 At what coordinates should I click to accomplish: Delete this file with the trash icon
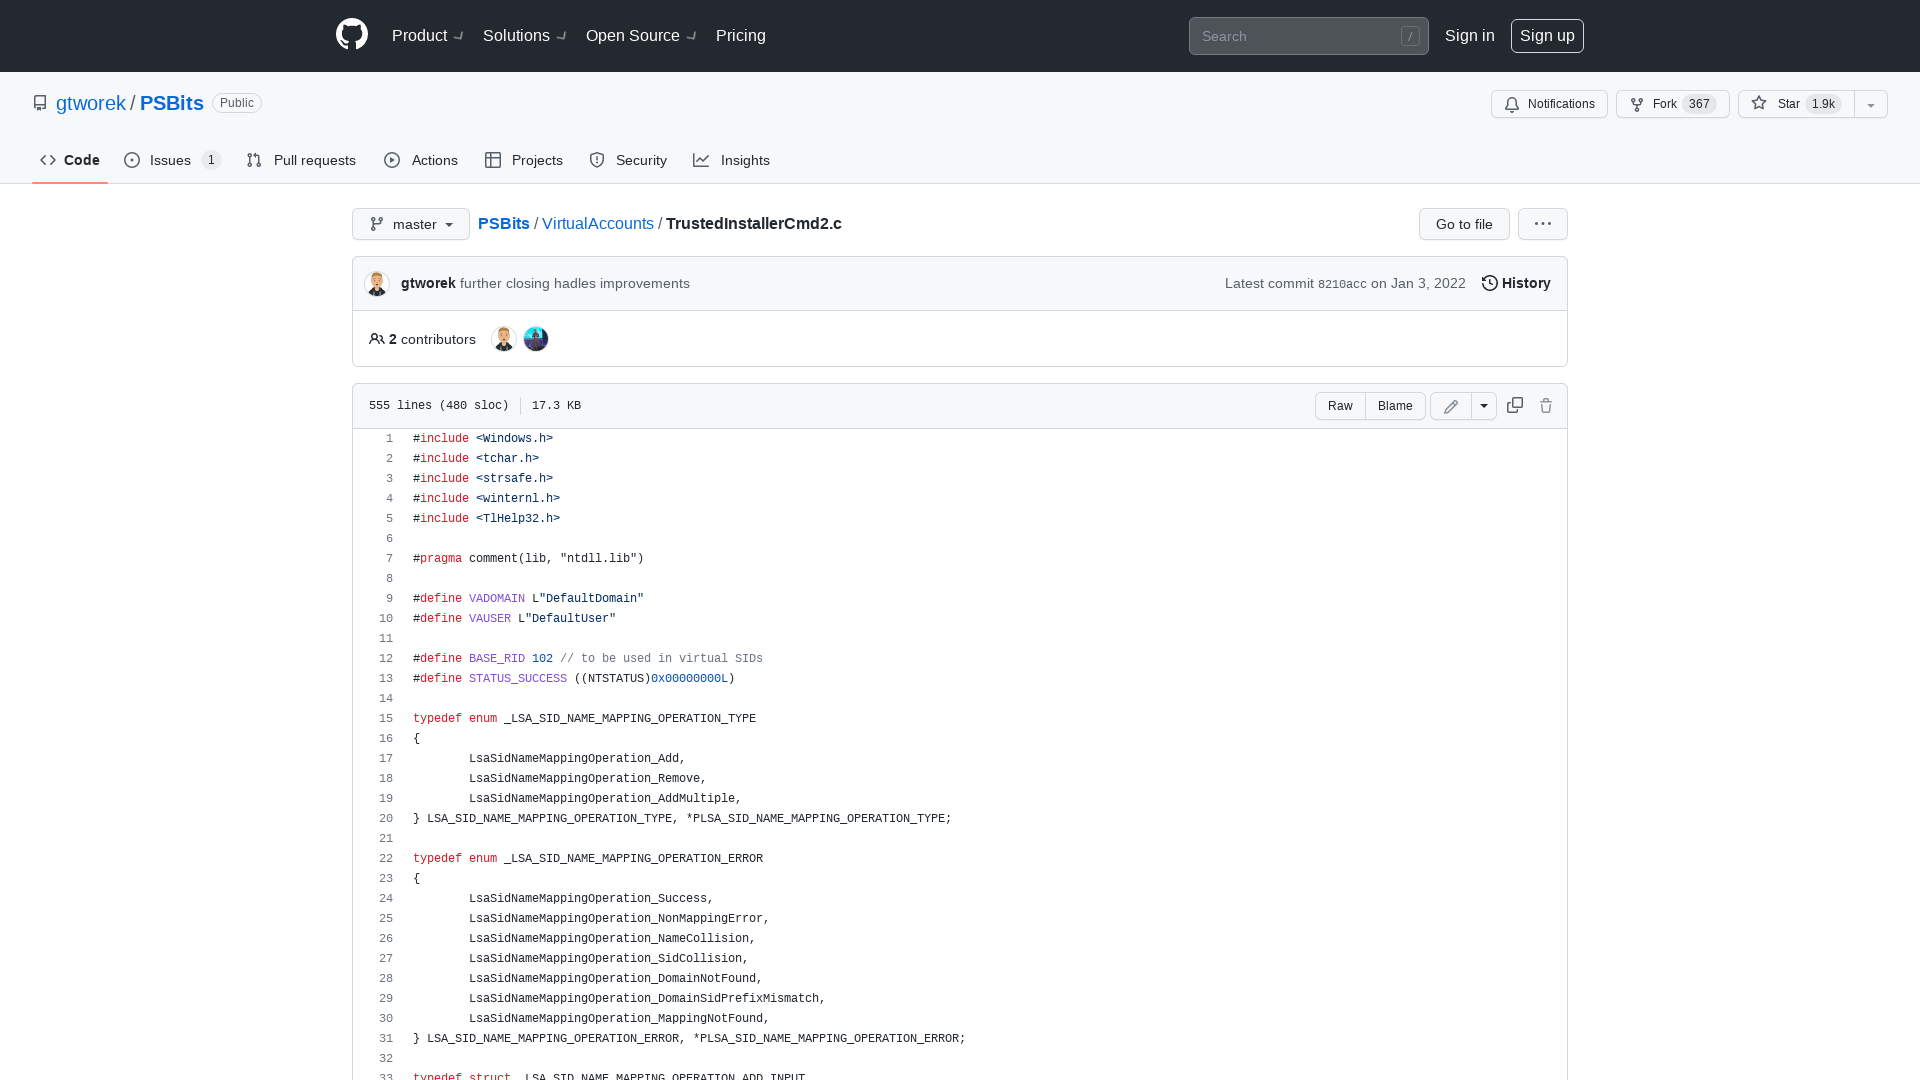pos(1546,405)
